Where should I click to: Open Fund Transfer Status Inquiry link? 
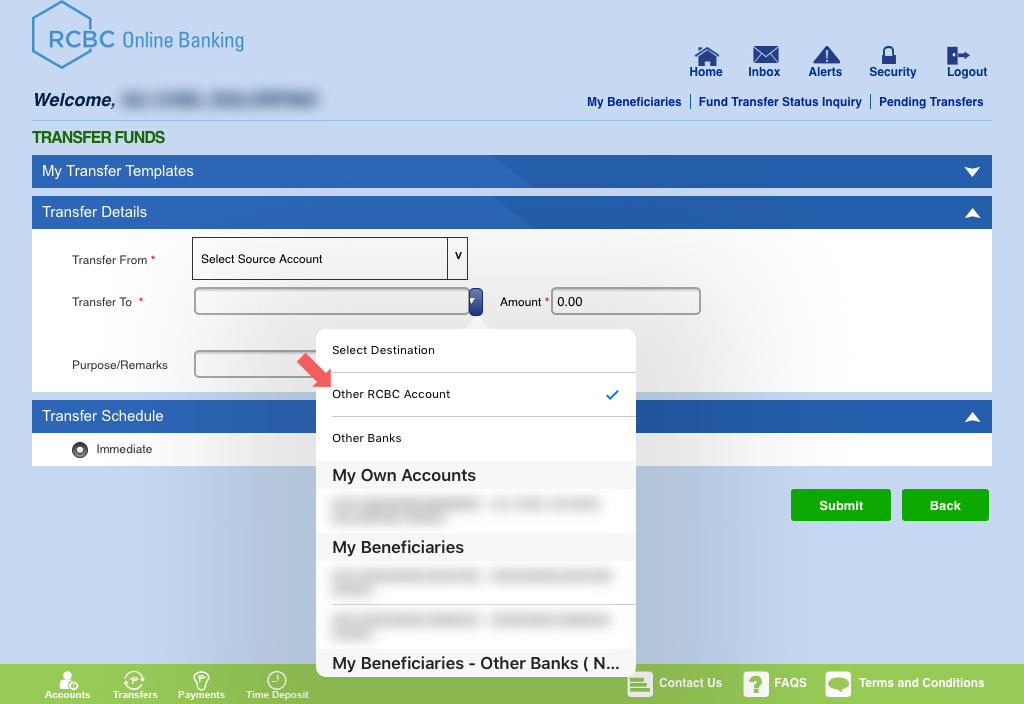(x=780, y=102)
